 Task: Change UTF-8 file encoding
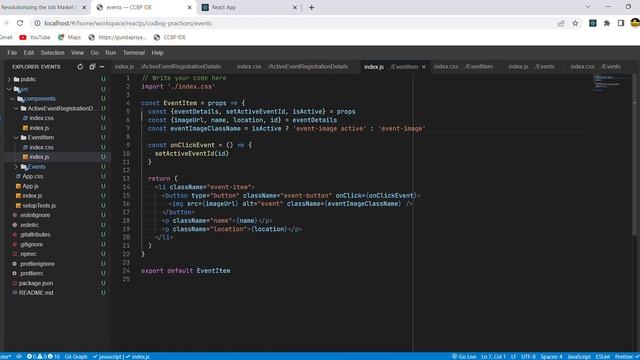528,357
